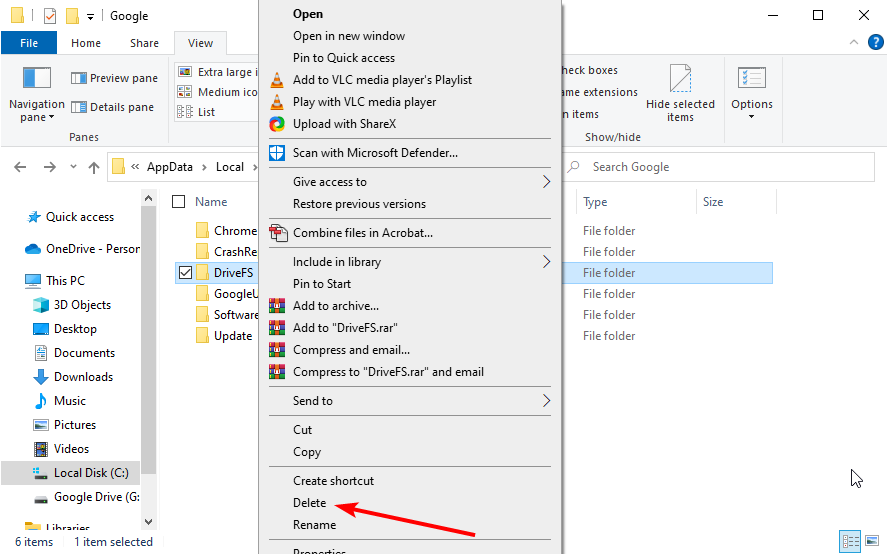Image resolution: width=888 pixels, height=554 pixels.
Task: Switch to large icons view in status bar
Action: (872, 541)
